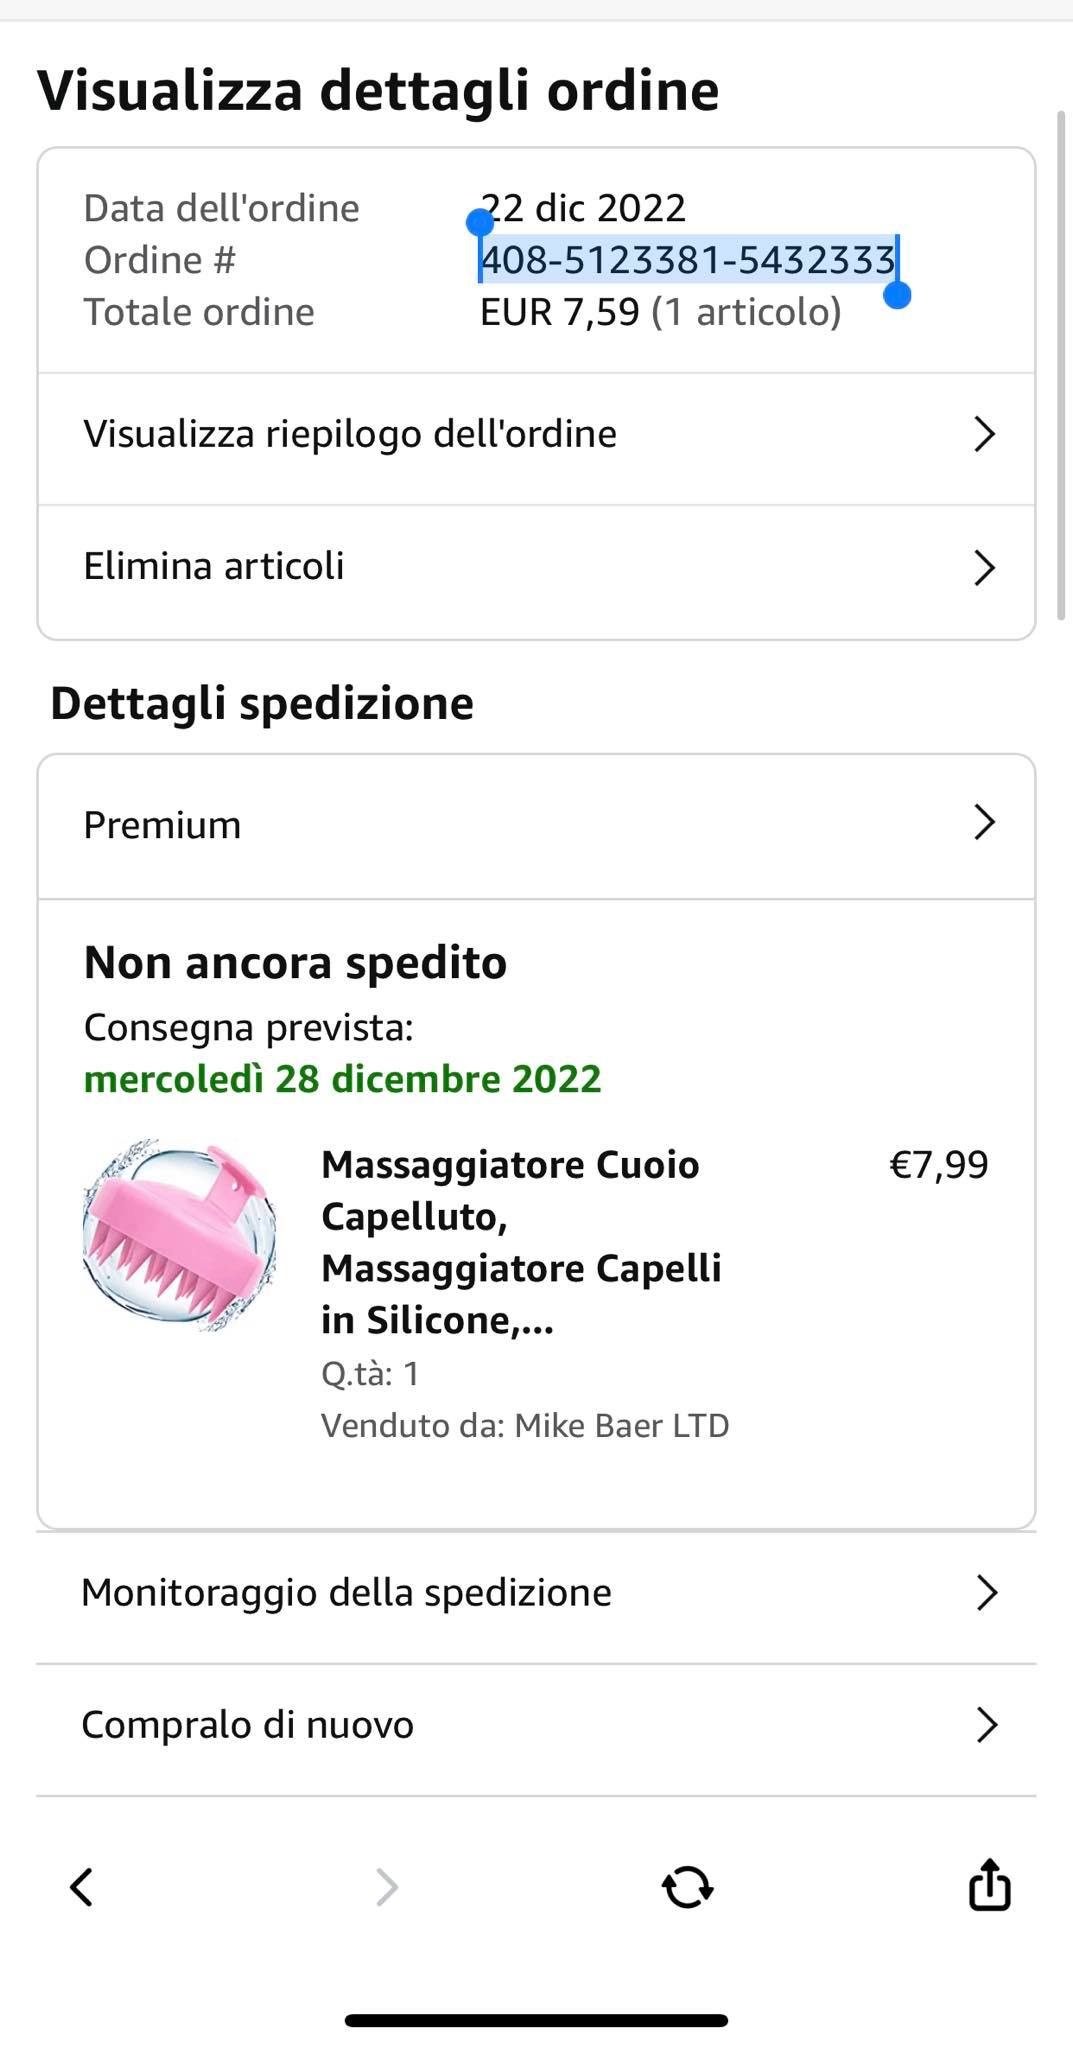Open Elimina articoli option
This screenshot has width=1073, height=2048.
[x=214, y=566]
